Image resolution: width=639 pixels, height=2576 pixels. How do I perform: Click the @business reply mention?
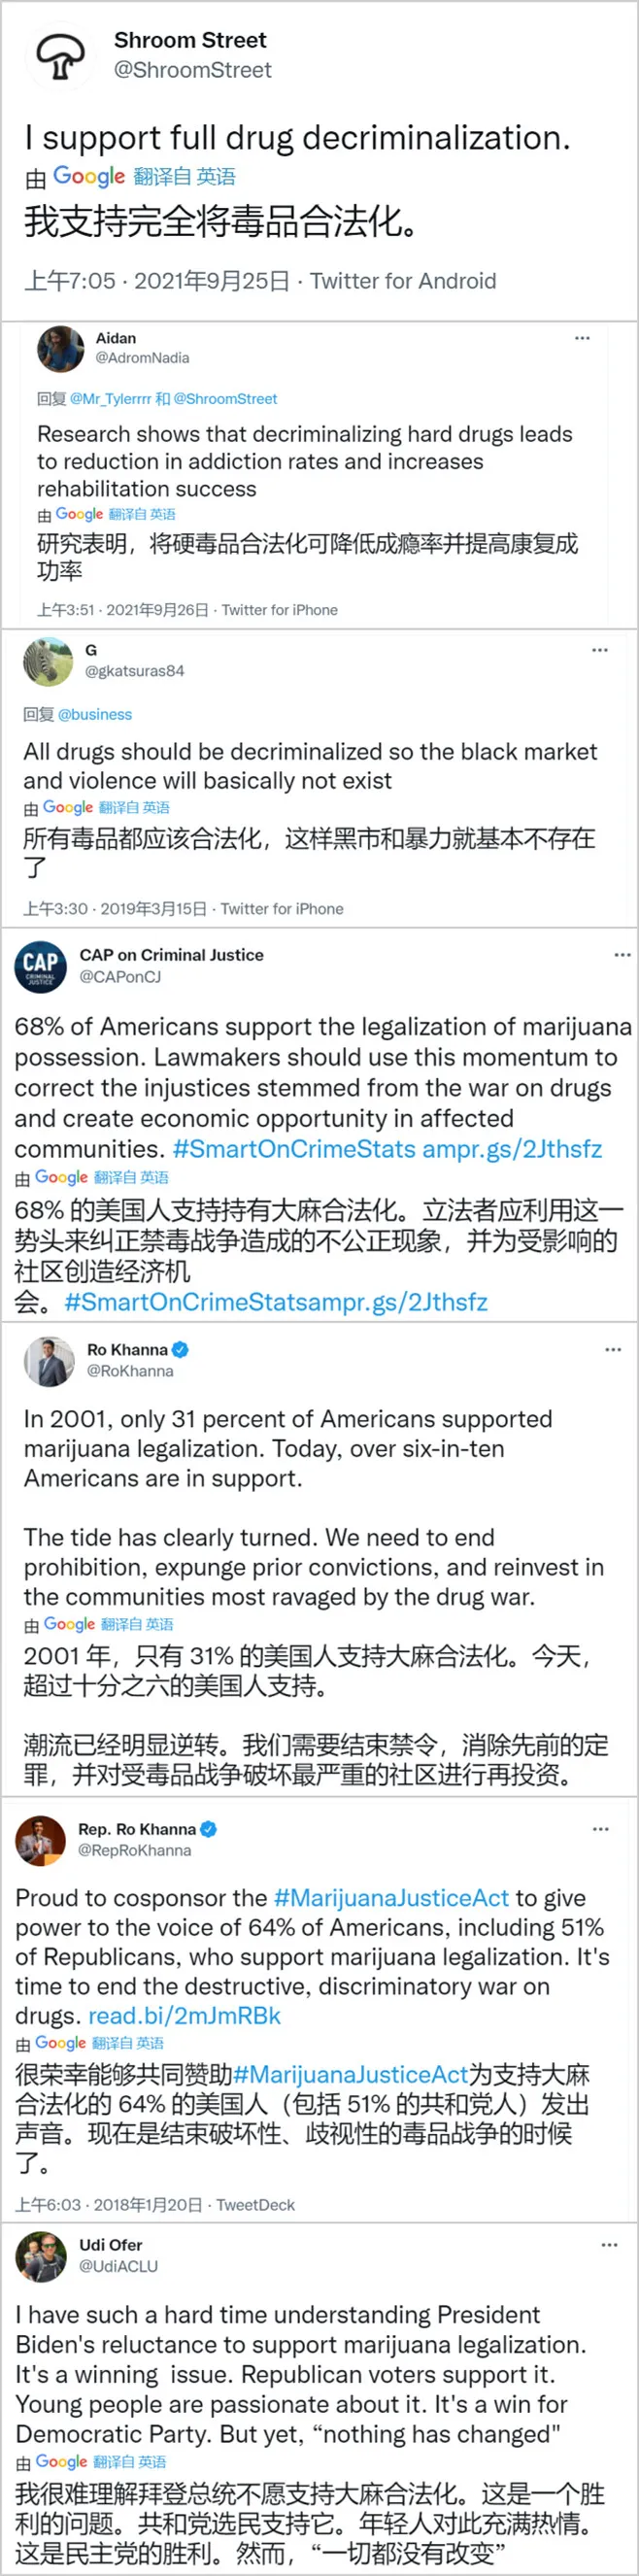(95, 714)
